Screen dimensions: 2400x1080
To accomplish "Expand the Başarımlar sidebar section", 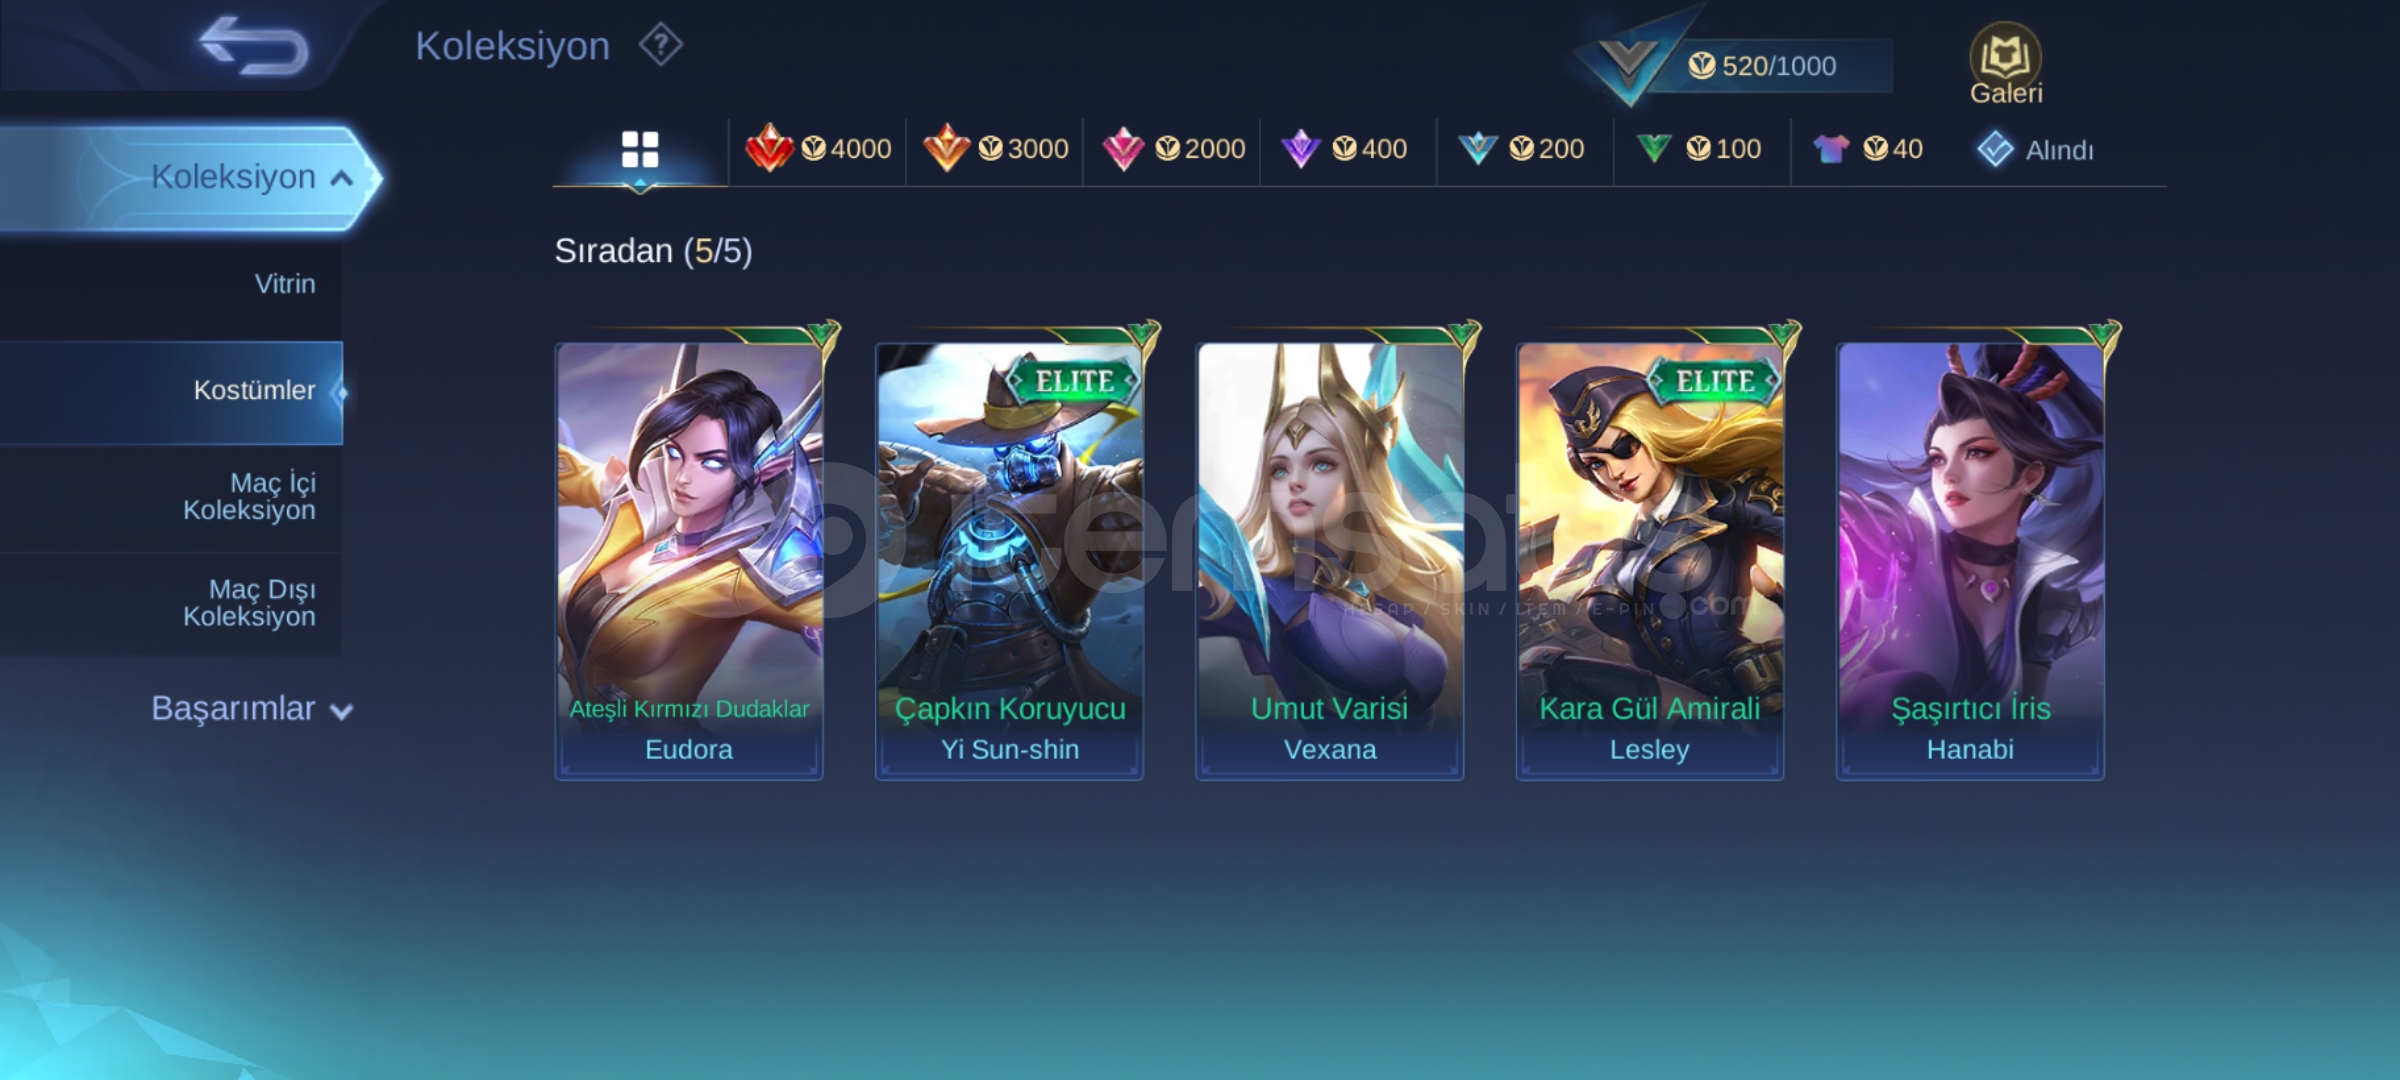I will (x=252, y=709).
